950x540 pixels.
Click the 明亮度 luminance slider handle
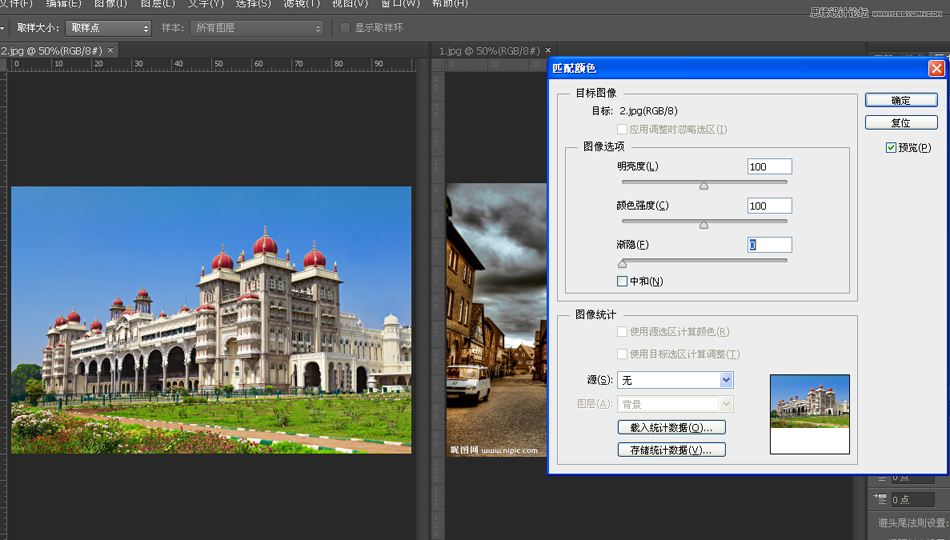pyautogui.click(x=704, y=185)
